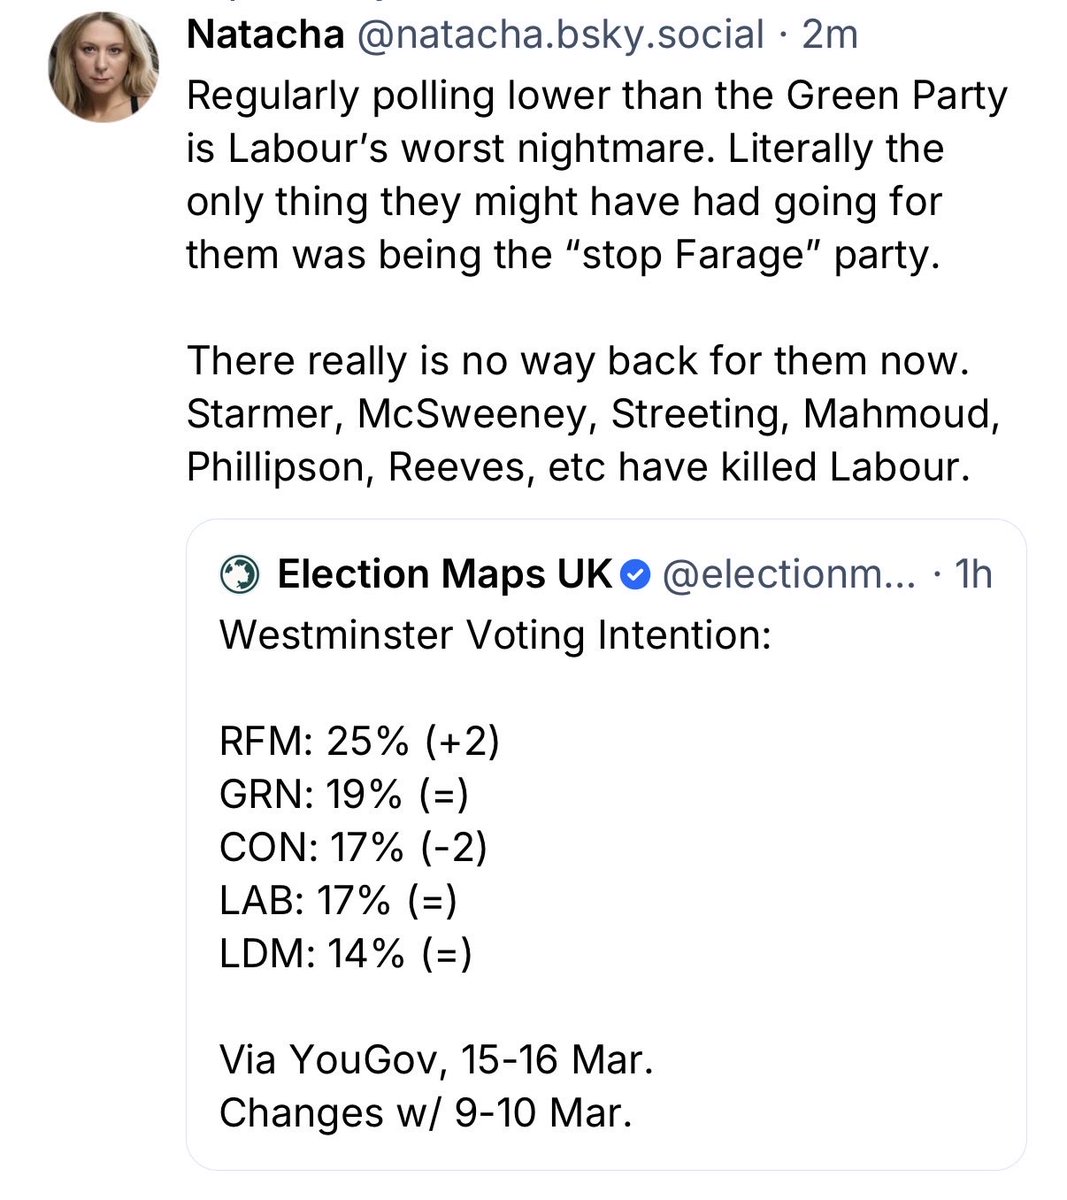Click the Election Maps UK globe avatar
Image resolution: width=1067 pixels, height=1200 pixels.
pos(239,575)
